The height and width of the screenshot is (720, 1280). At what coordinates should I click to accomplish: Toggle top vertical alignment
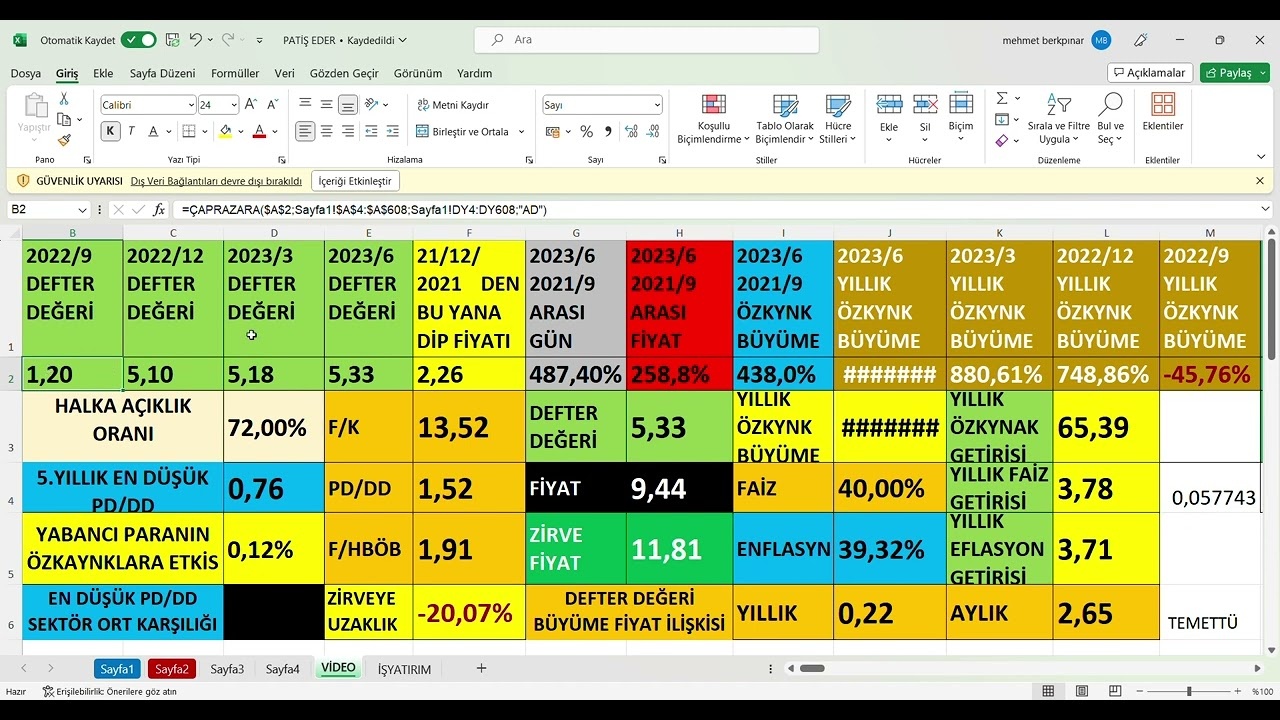click(305, 104)
